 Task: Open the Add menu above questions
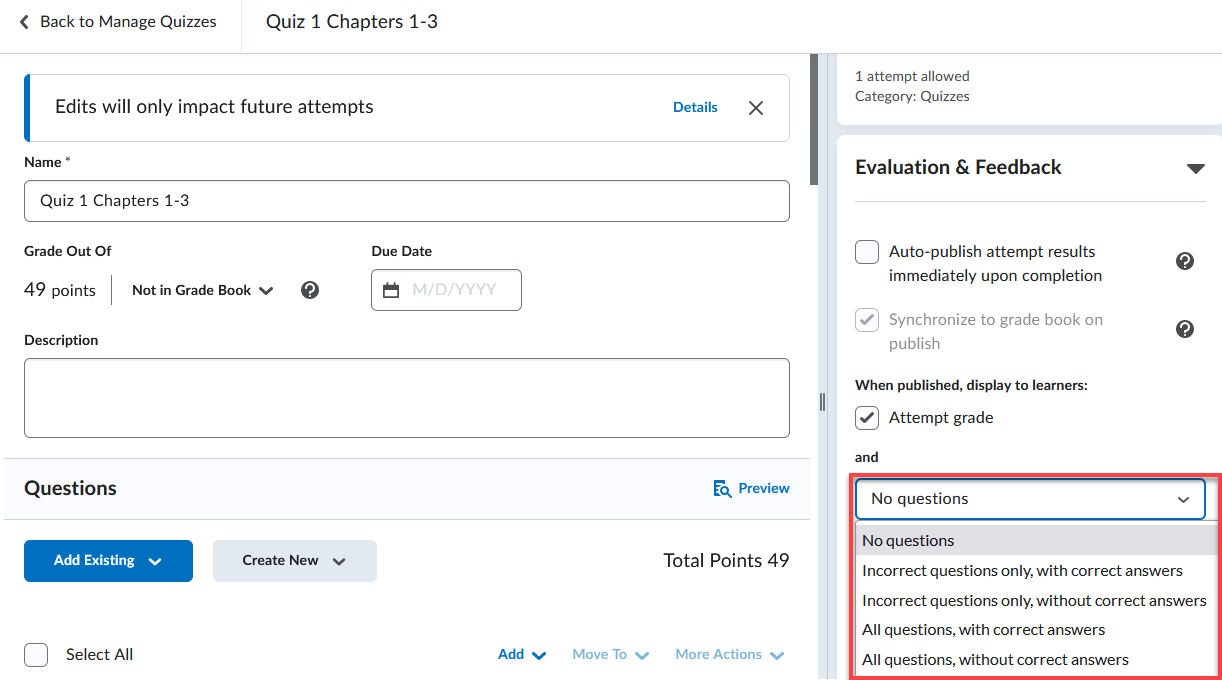point(522,655)
